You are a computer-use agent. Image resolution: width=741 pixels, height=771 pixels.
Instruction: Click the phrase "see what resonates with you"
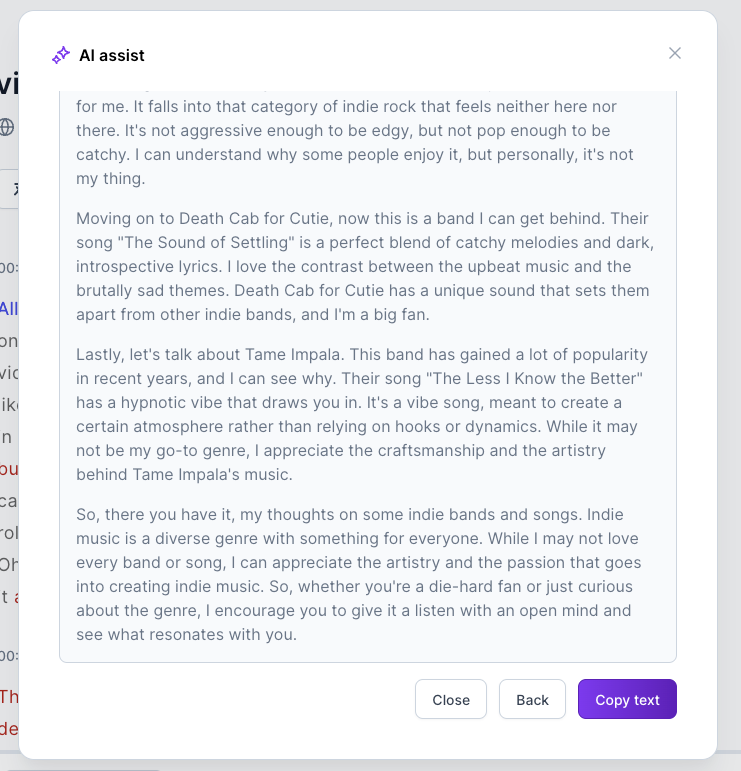coord(186,634)
